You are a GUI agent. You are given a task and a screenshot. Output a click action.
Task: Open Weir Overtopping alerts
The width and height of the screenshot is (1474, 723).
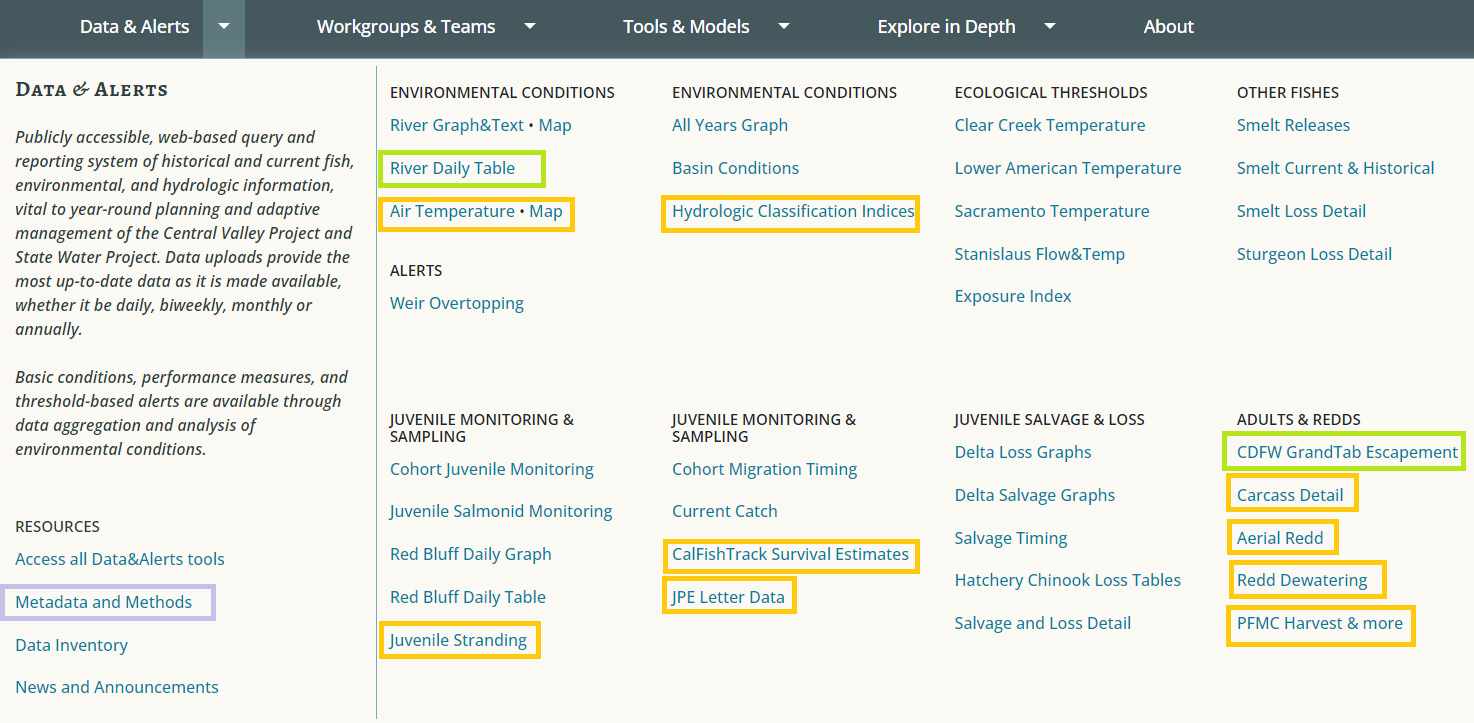click(x=456, y=303)
